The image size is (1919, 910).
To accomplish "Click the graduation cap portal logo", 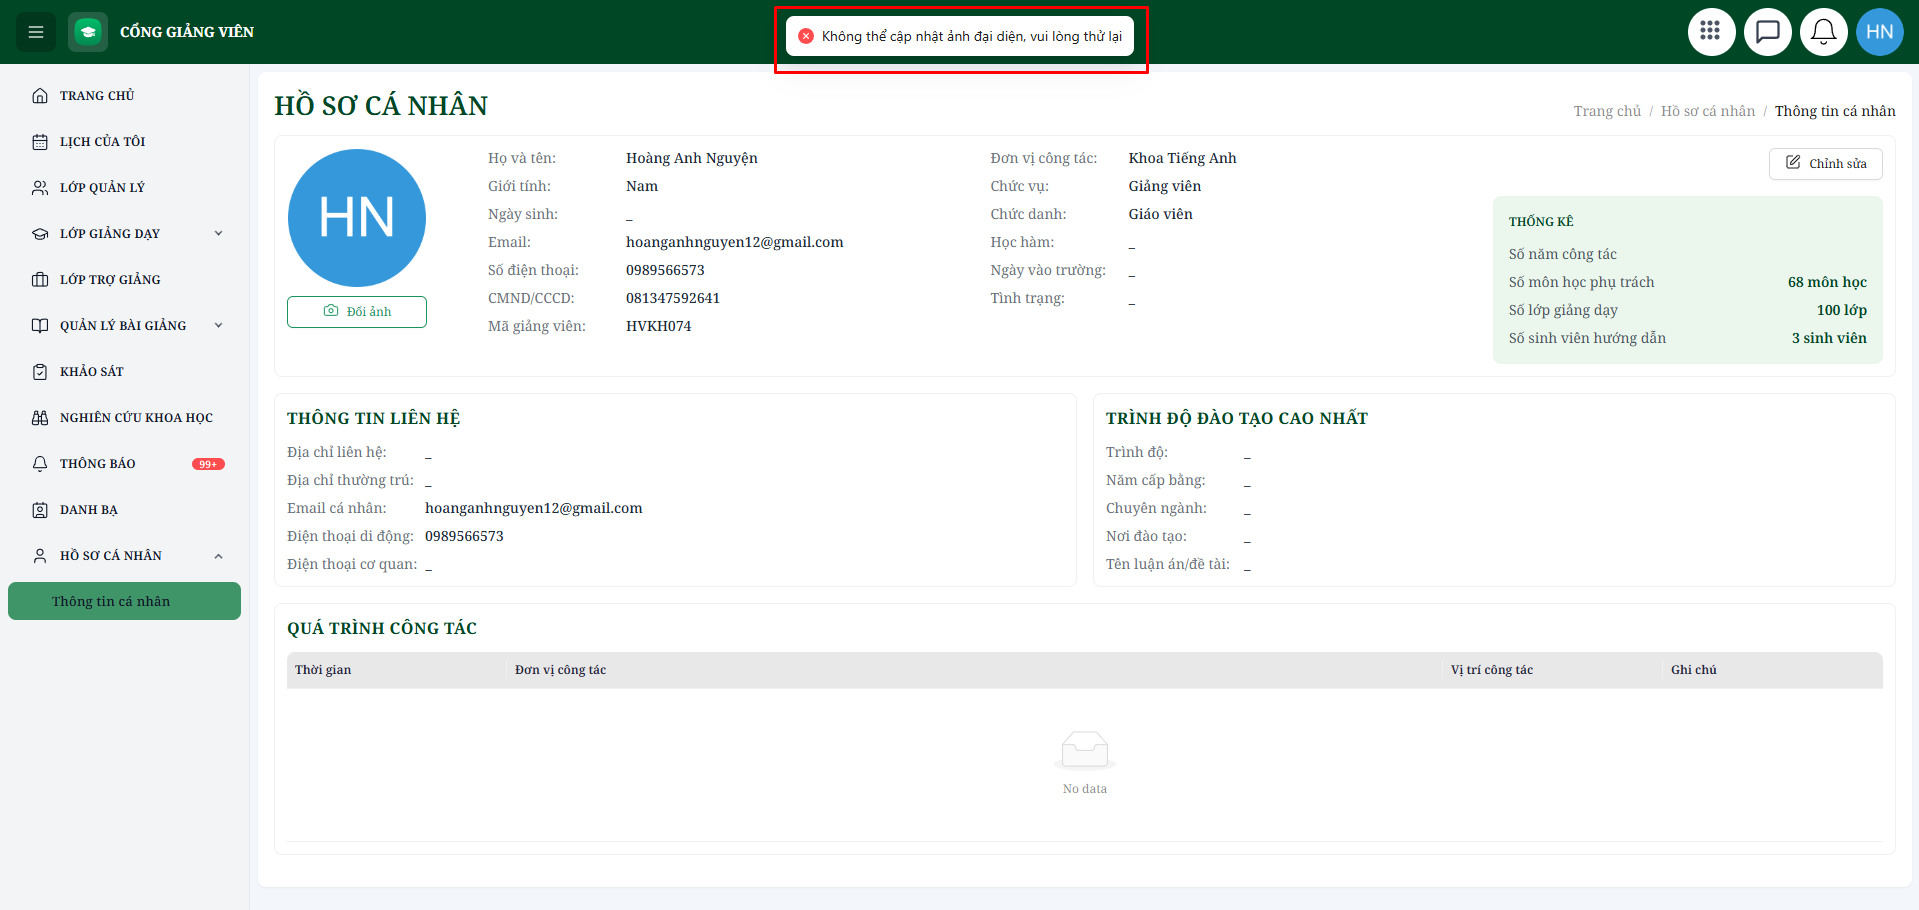I will (88, 32).
